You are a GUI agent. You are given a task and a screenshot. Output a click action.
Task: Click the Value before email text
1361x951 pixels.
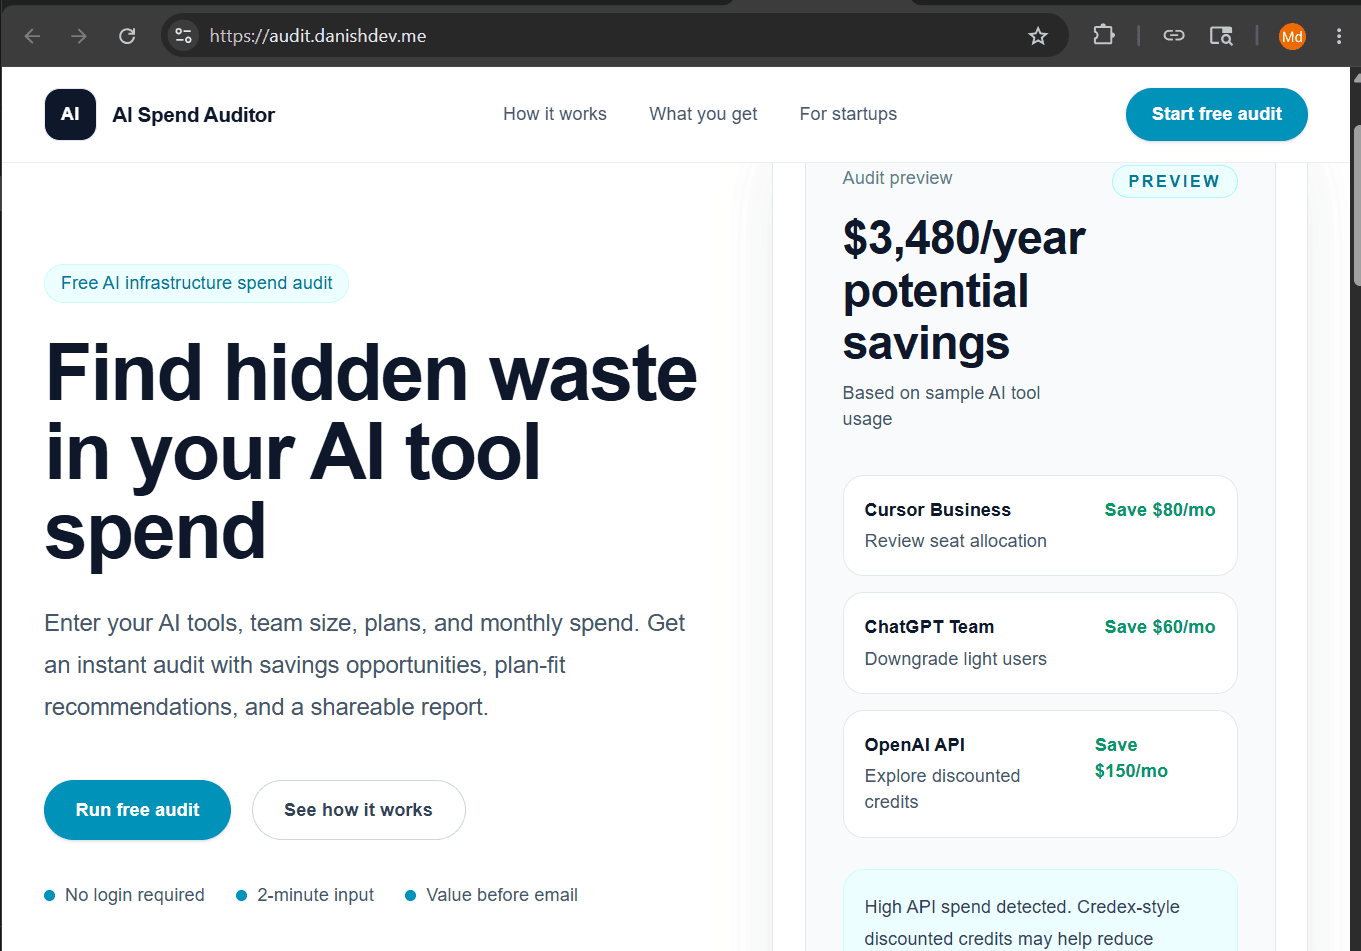502,895
